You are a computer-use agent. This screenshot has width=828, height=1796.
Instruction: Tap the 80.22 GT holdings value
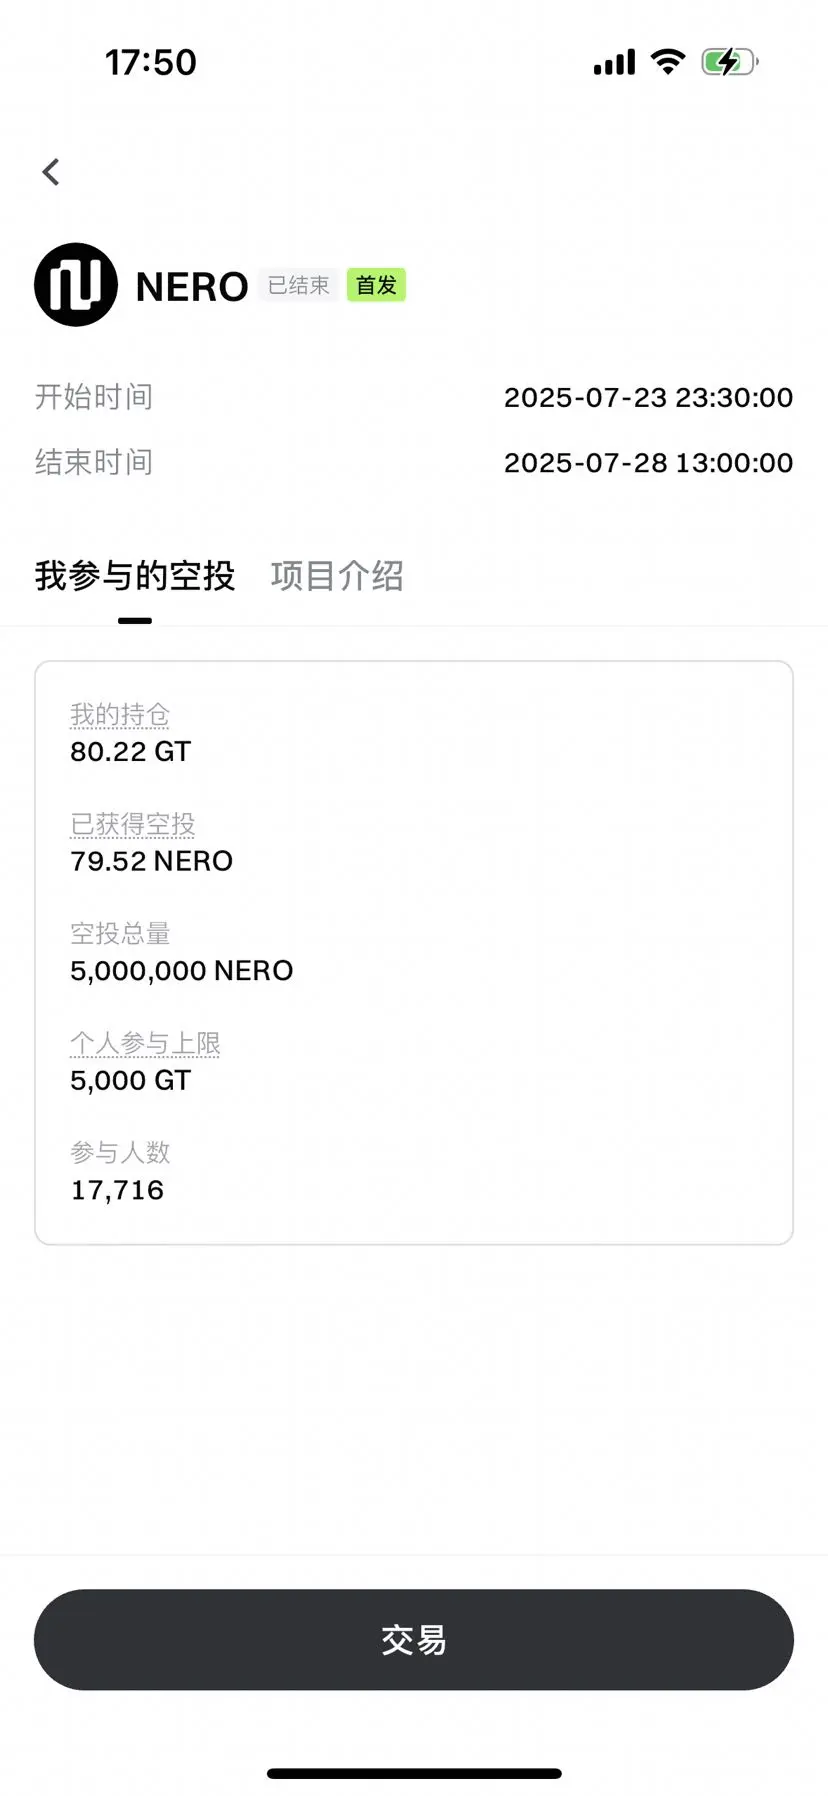click(131, 752)
